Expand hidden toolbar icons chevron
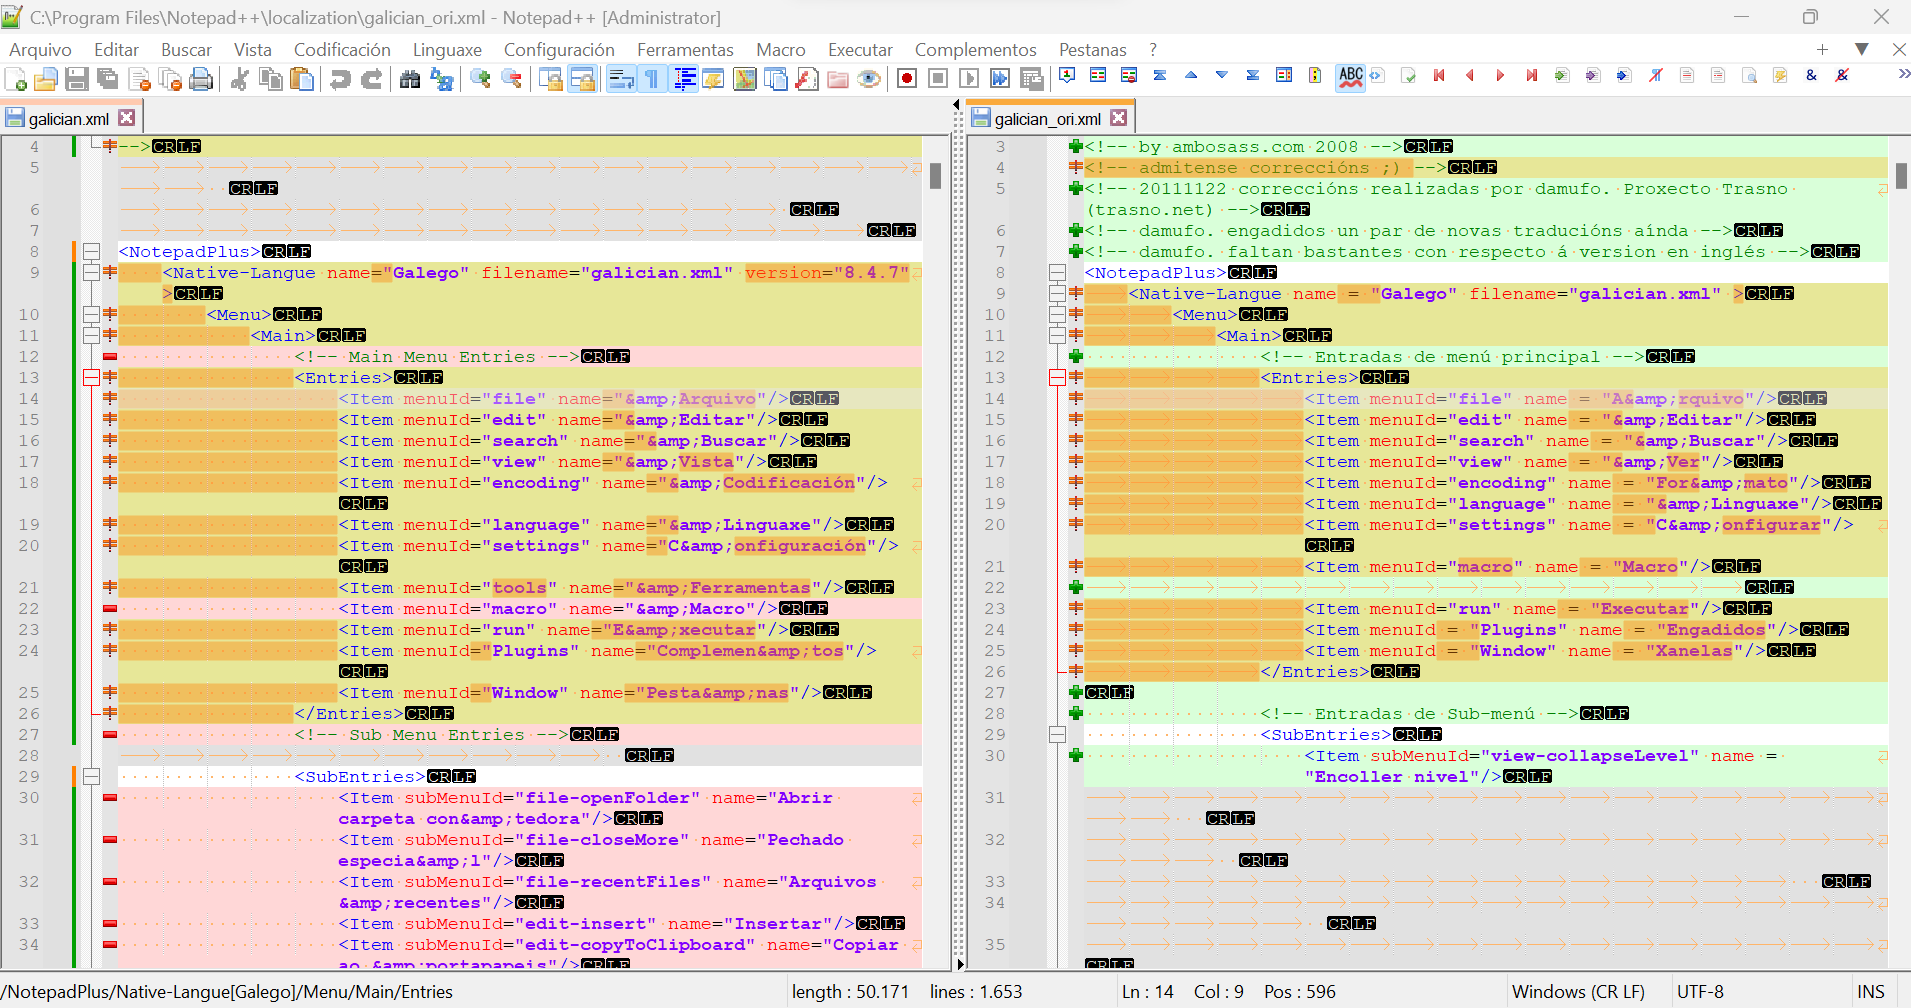 pyautogui.click(x=1903, y=75)
